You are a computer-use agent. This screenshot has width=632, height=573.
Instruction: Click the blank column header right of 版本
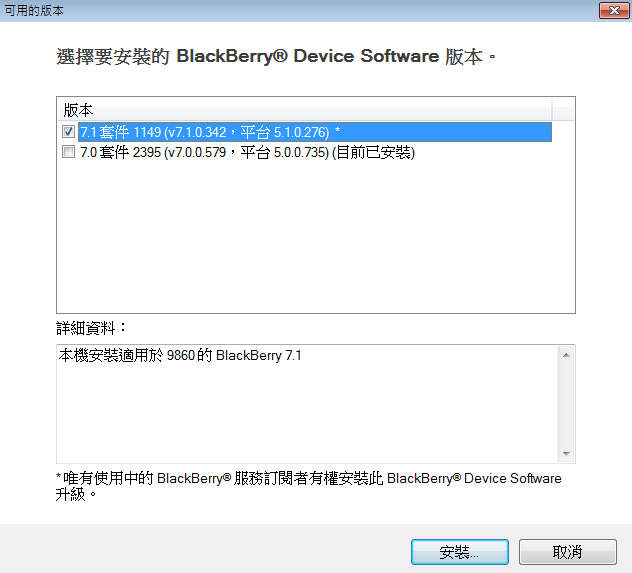[x=563, y=109]
